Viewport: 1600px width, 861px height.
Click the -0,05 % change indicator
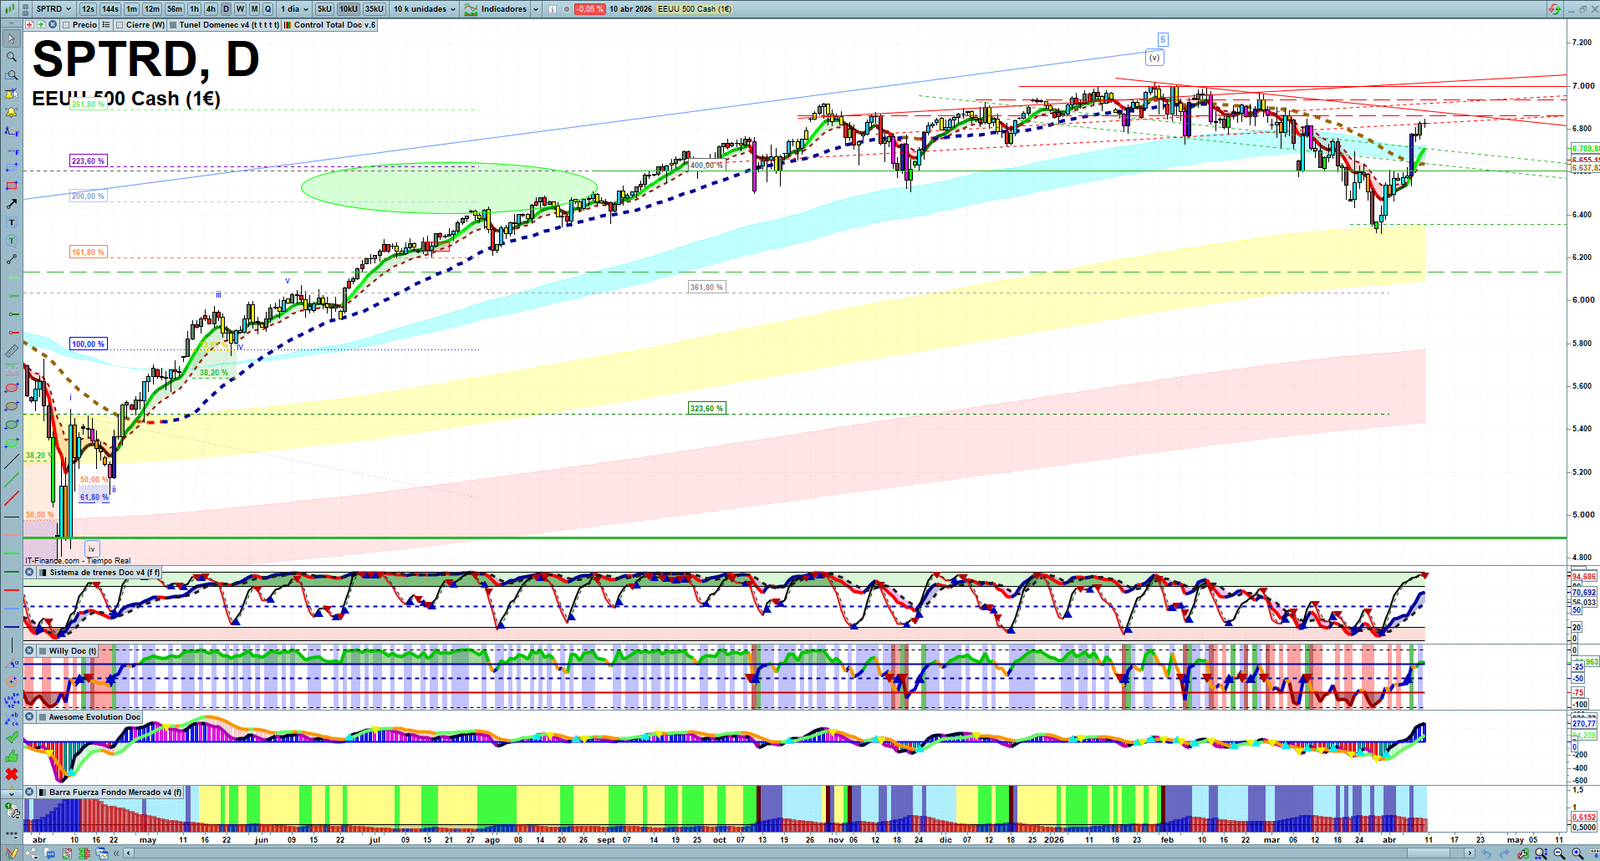click(590, 9)
